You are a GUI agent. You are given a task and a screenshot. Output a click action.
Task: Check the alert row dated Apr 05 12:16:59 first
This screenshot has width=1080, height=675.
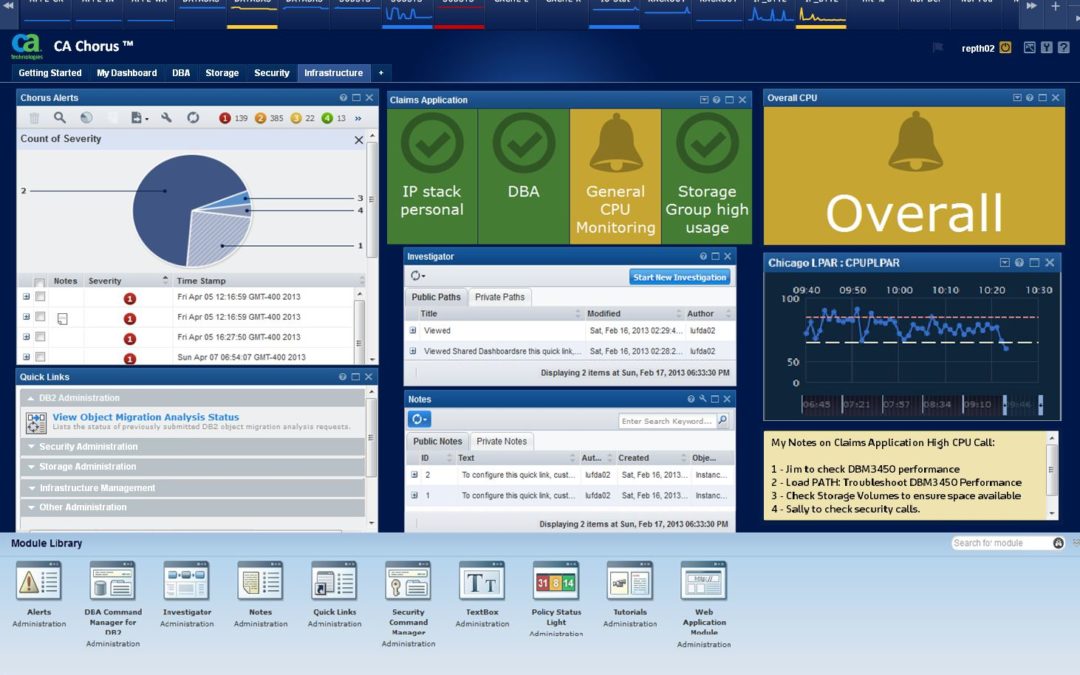(40, 296)
